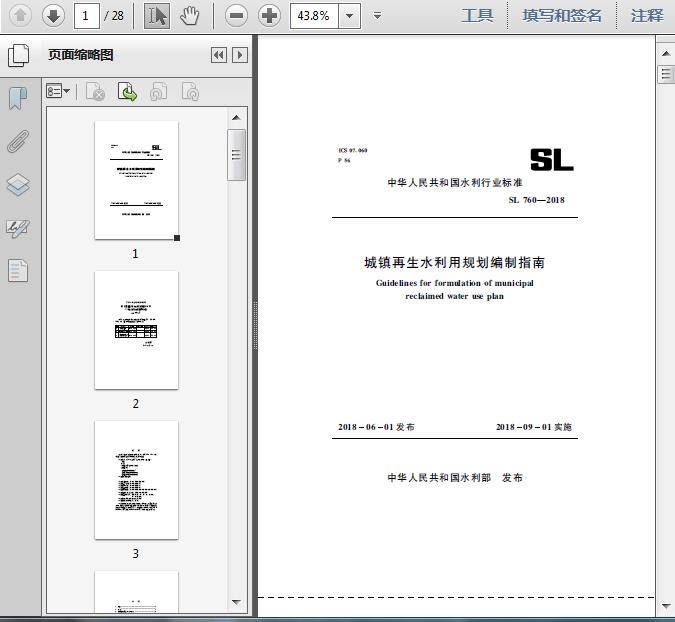Select page 2 thumbnail

(136, 330)
